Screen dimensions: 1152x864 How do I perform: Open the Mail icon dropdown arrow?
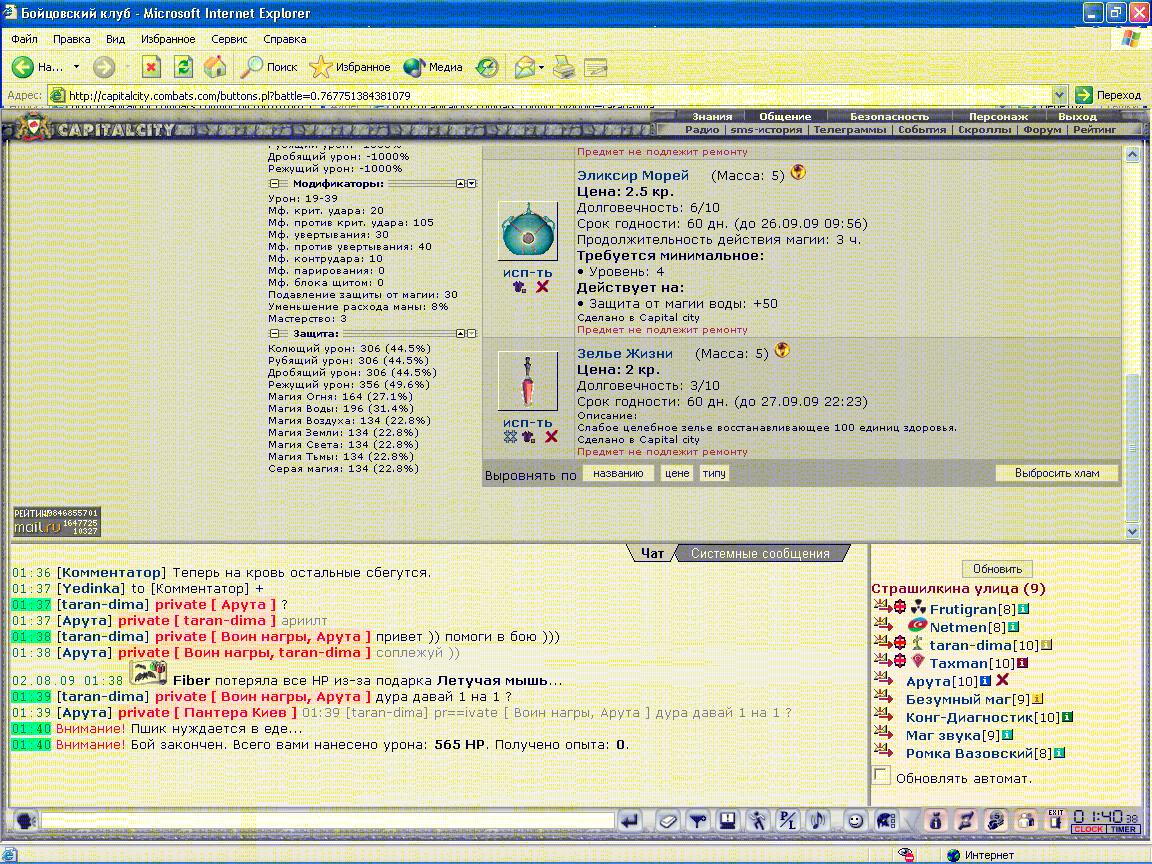click(x=541, y=68)
